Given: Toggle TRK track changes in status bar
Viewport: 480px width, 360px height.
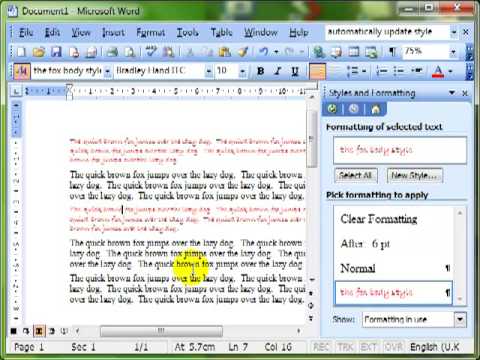Looking at the screenshot, I should click(x=345, y=347).
